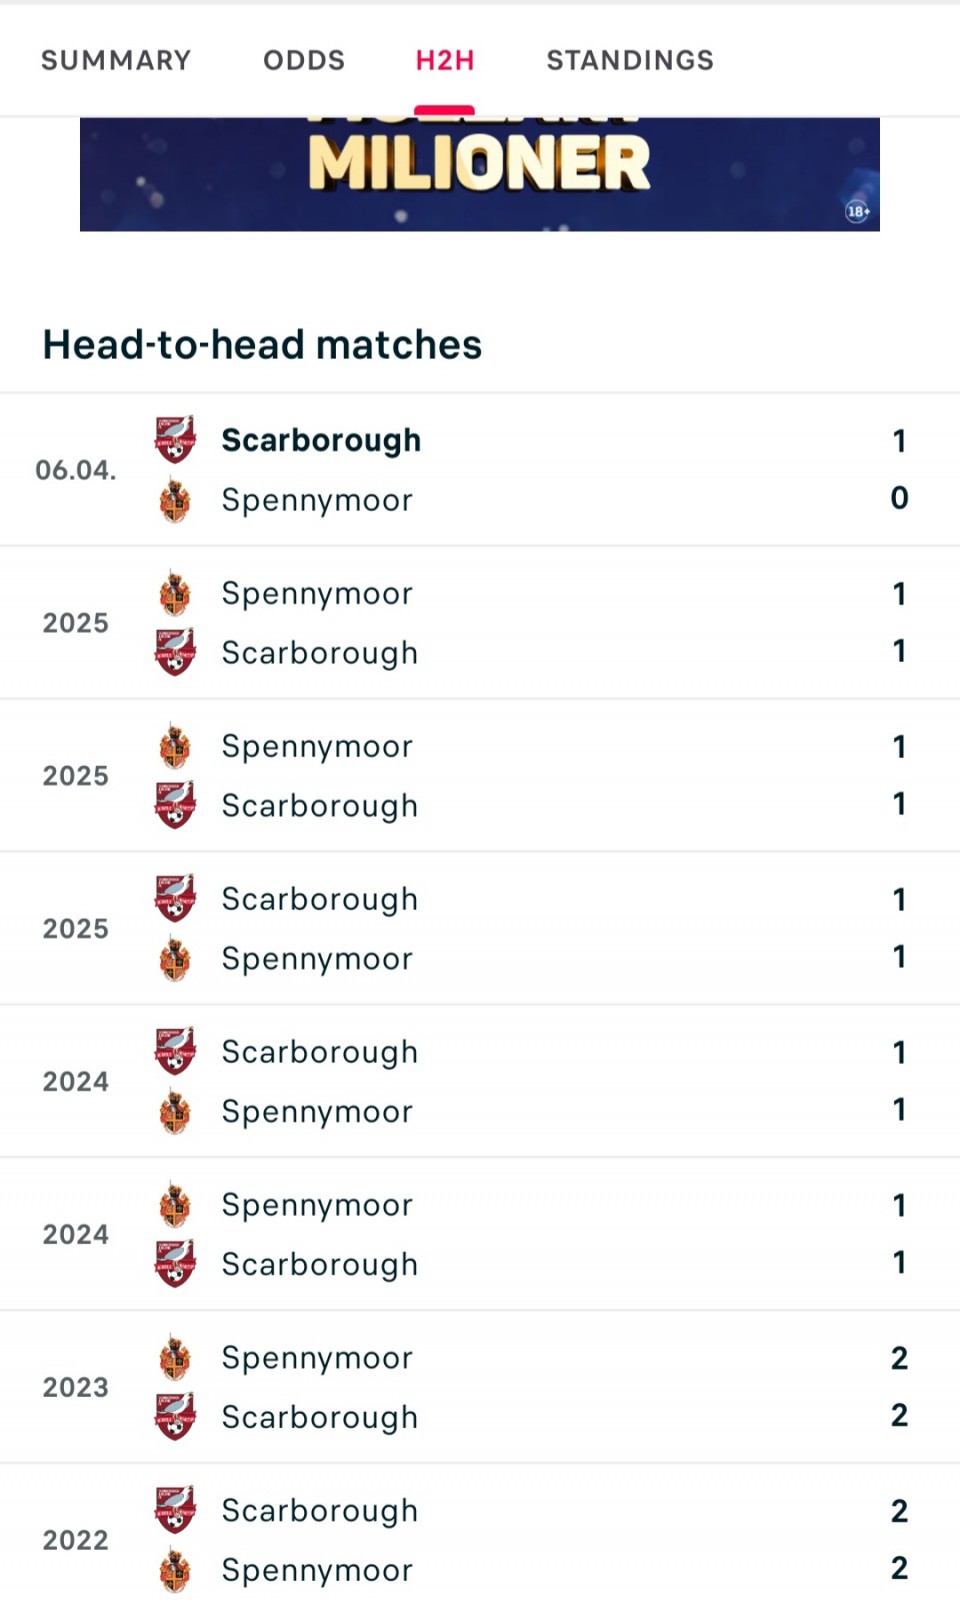Click the Head-to-head matches heading

[262, 345]
